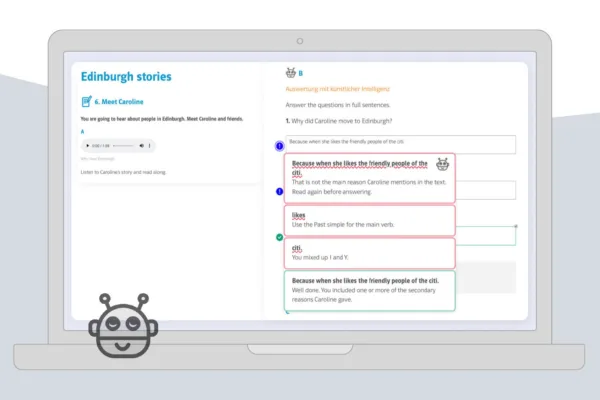Click the robot icon next to B
This screenshot has height=400, width=600.
[291, 73]
